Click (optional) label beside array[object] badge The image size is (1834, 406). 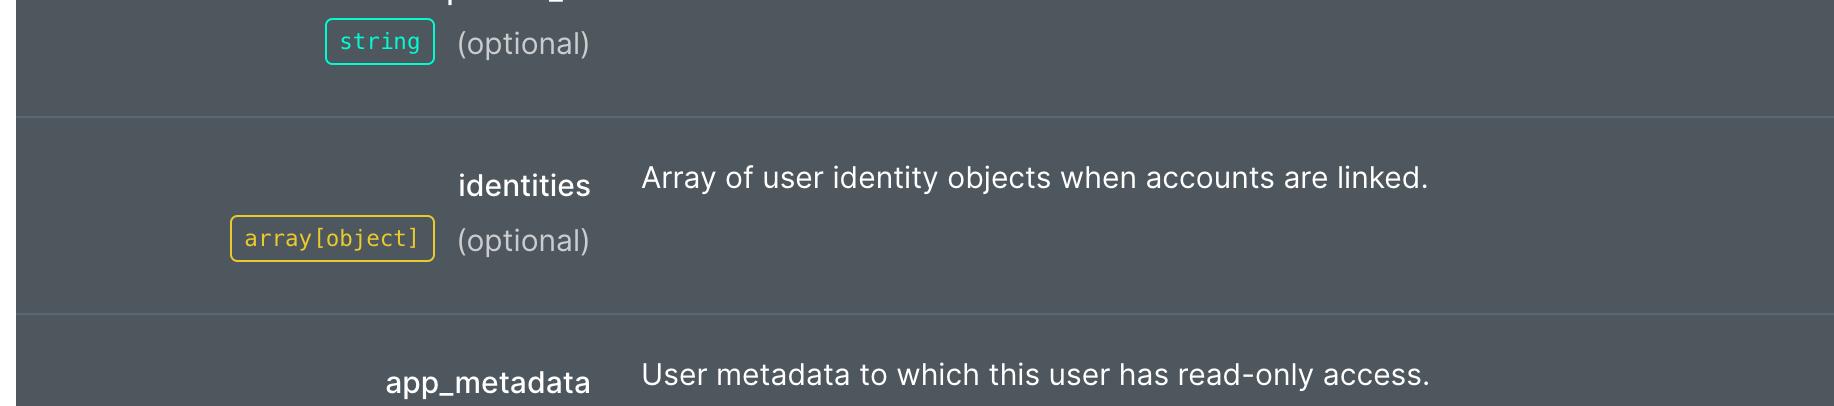point(523,241)
